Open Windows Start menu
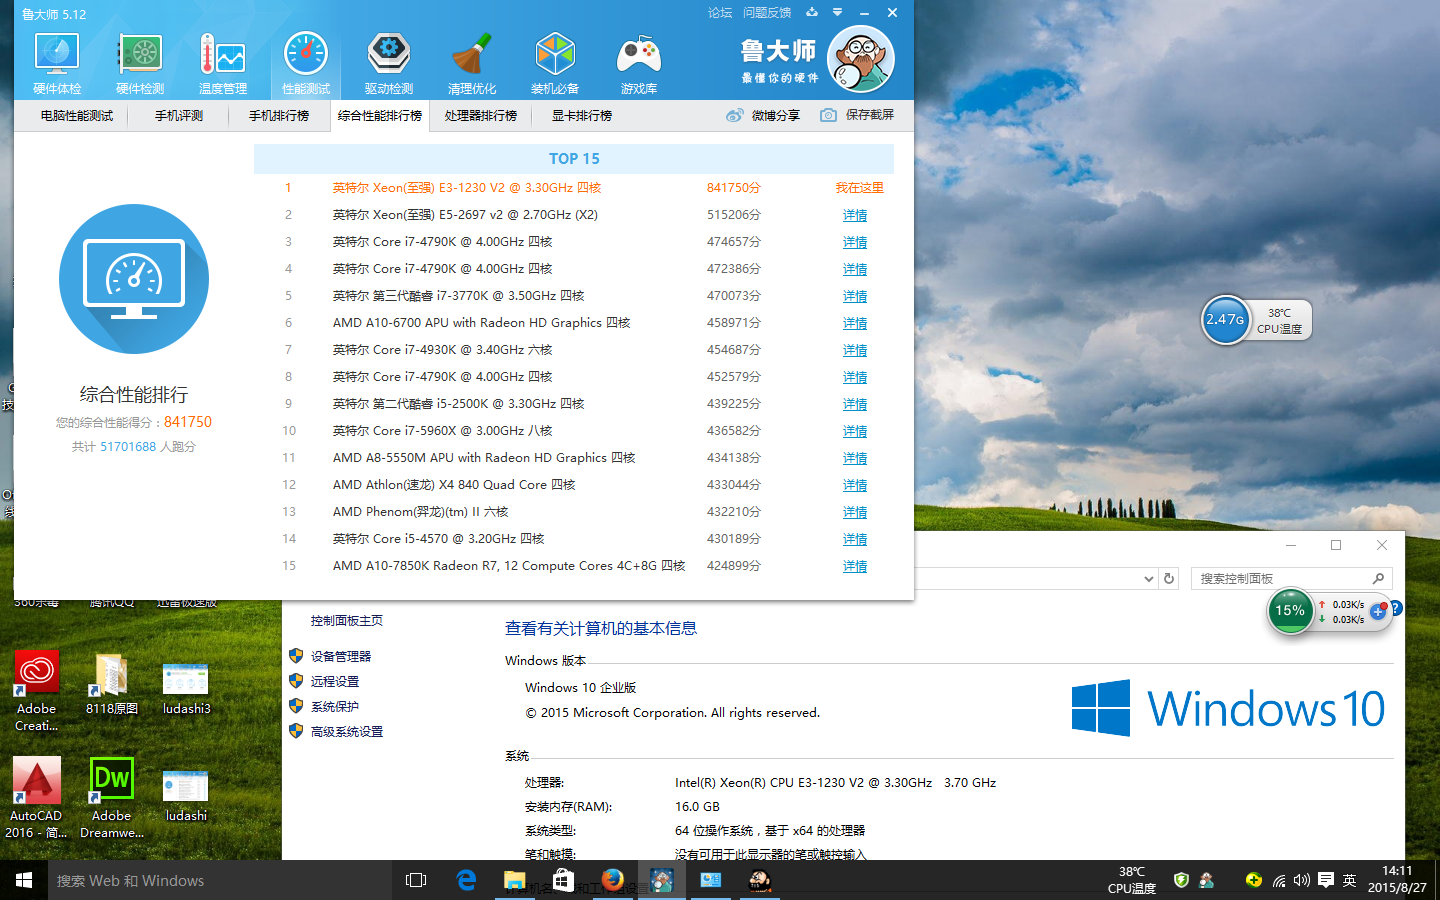 click(x=24, y=880)
